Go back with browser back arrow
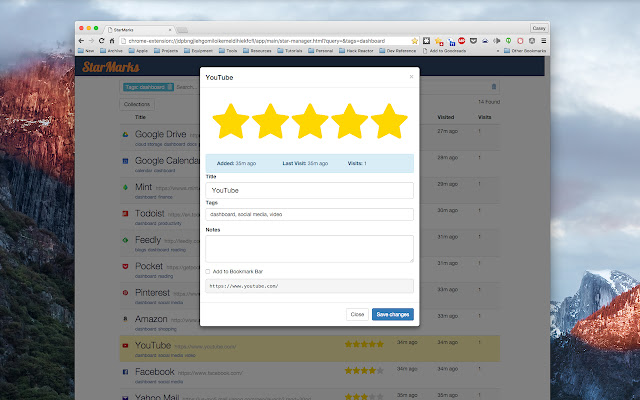This screenshot has width=640, height=400. point(81,41)
